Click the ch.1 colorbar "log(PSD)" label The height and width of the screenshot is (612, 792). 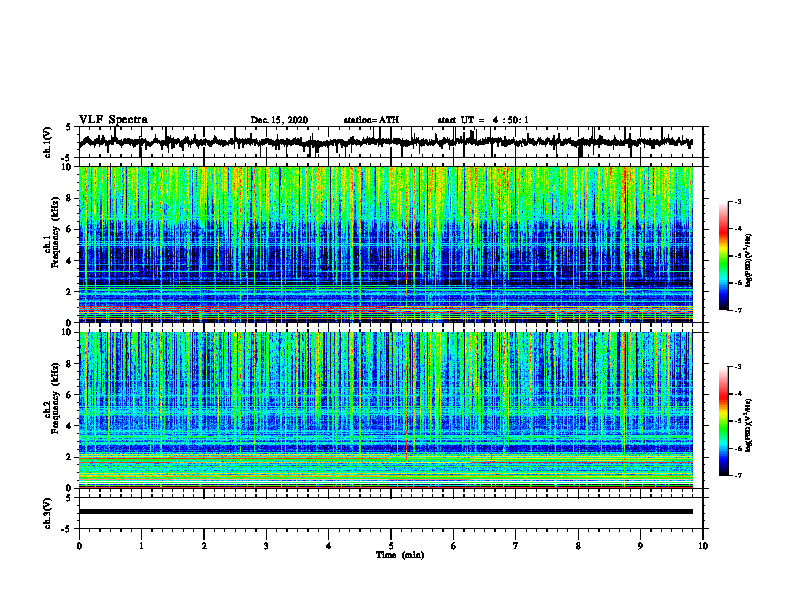749,261
